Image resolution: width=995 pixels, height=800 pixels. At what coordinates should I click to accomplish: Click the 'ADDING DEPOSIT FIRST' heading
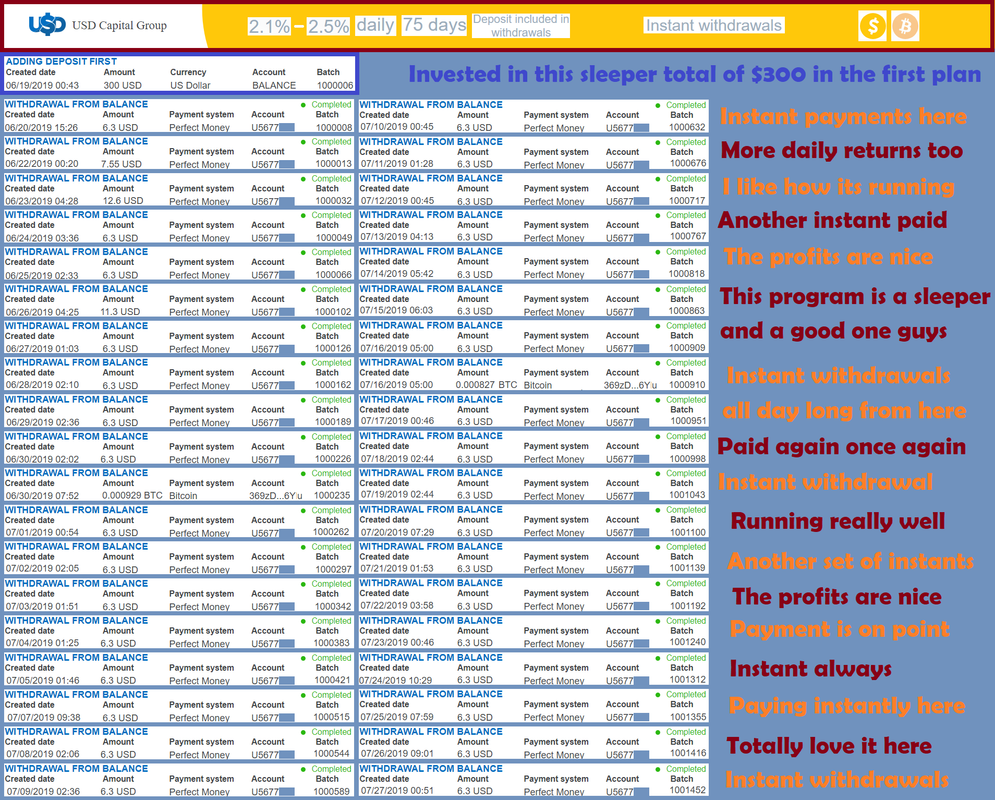[x=62, y=62]
